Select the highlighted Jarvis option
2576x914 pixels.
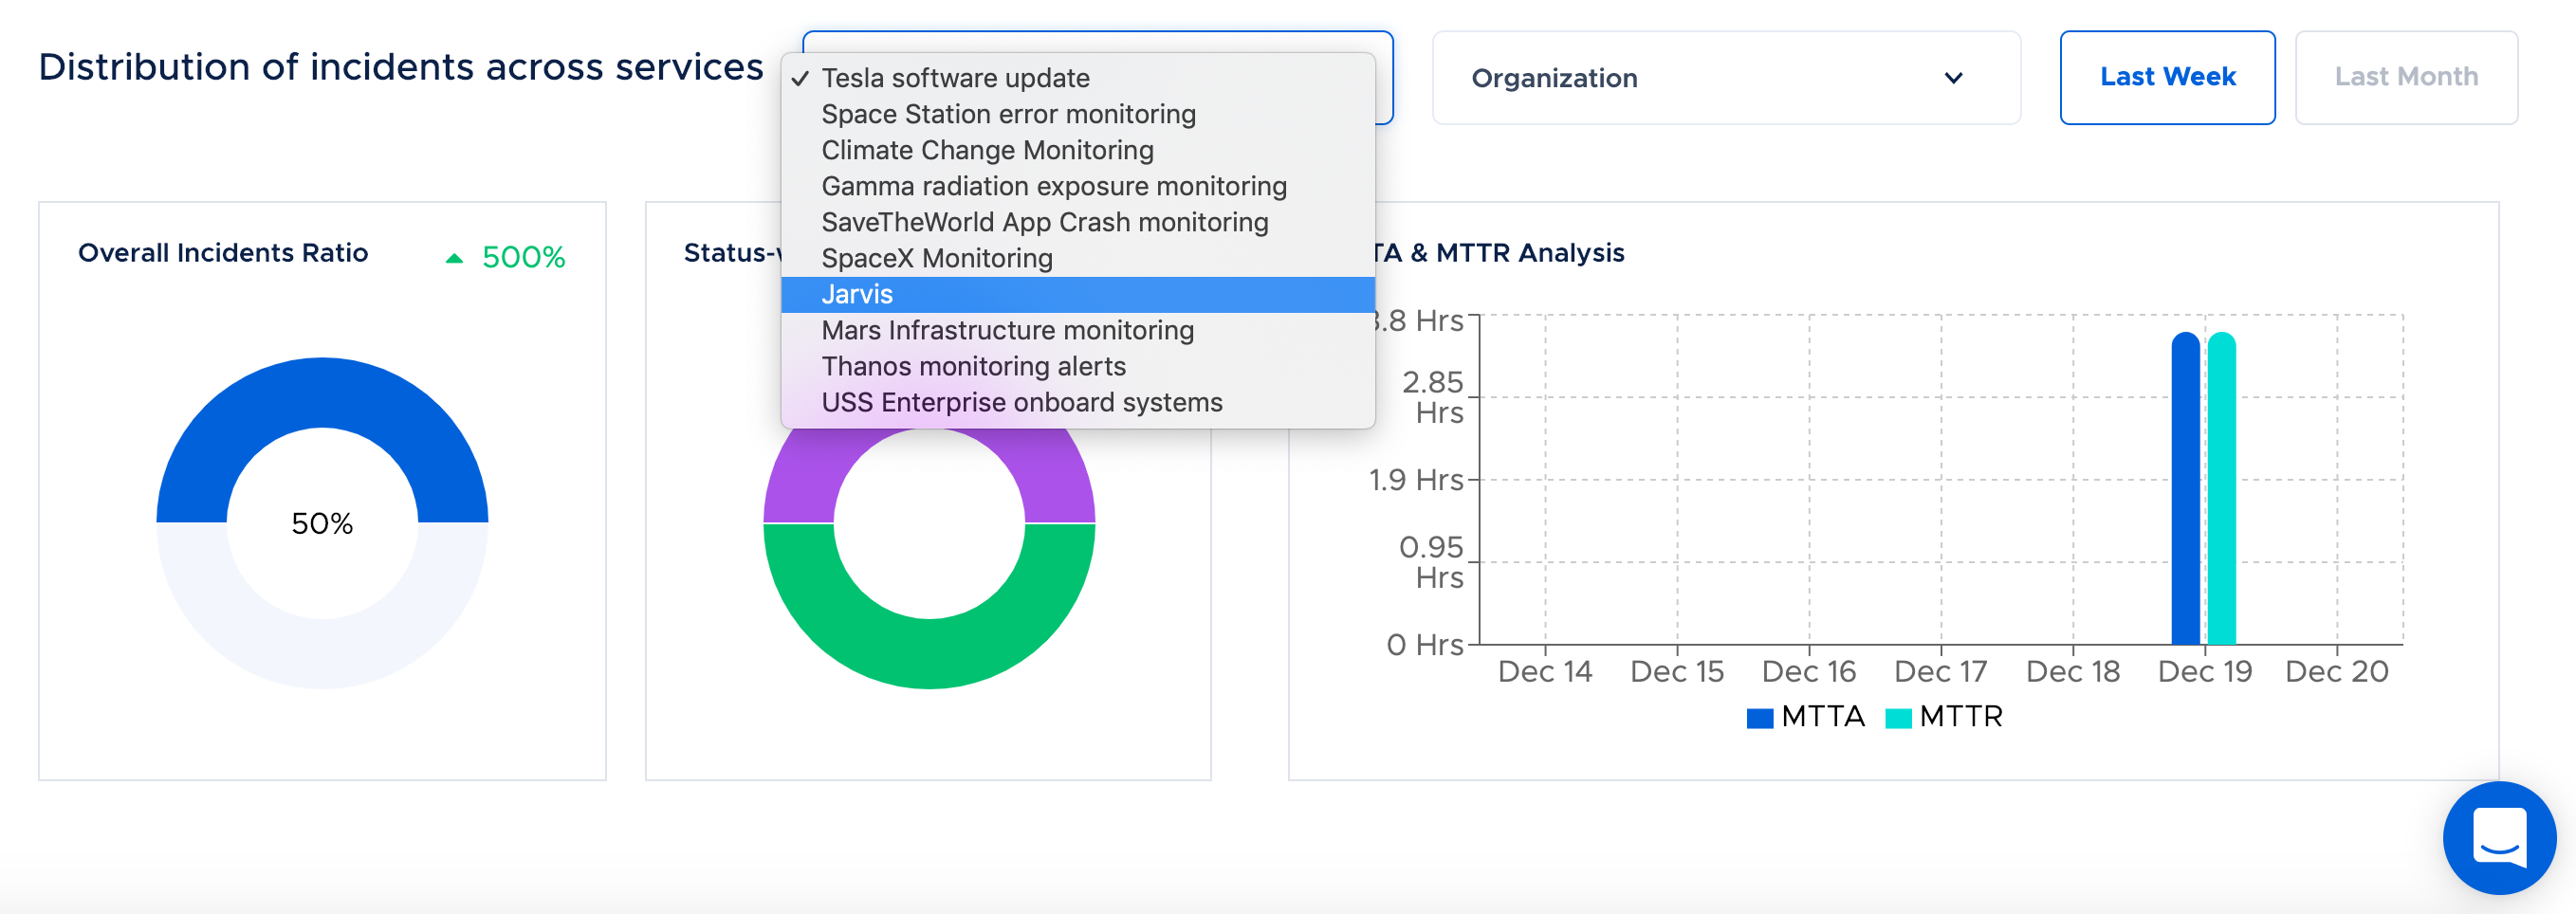pyautogui.click(x=1078, y=294)
